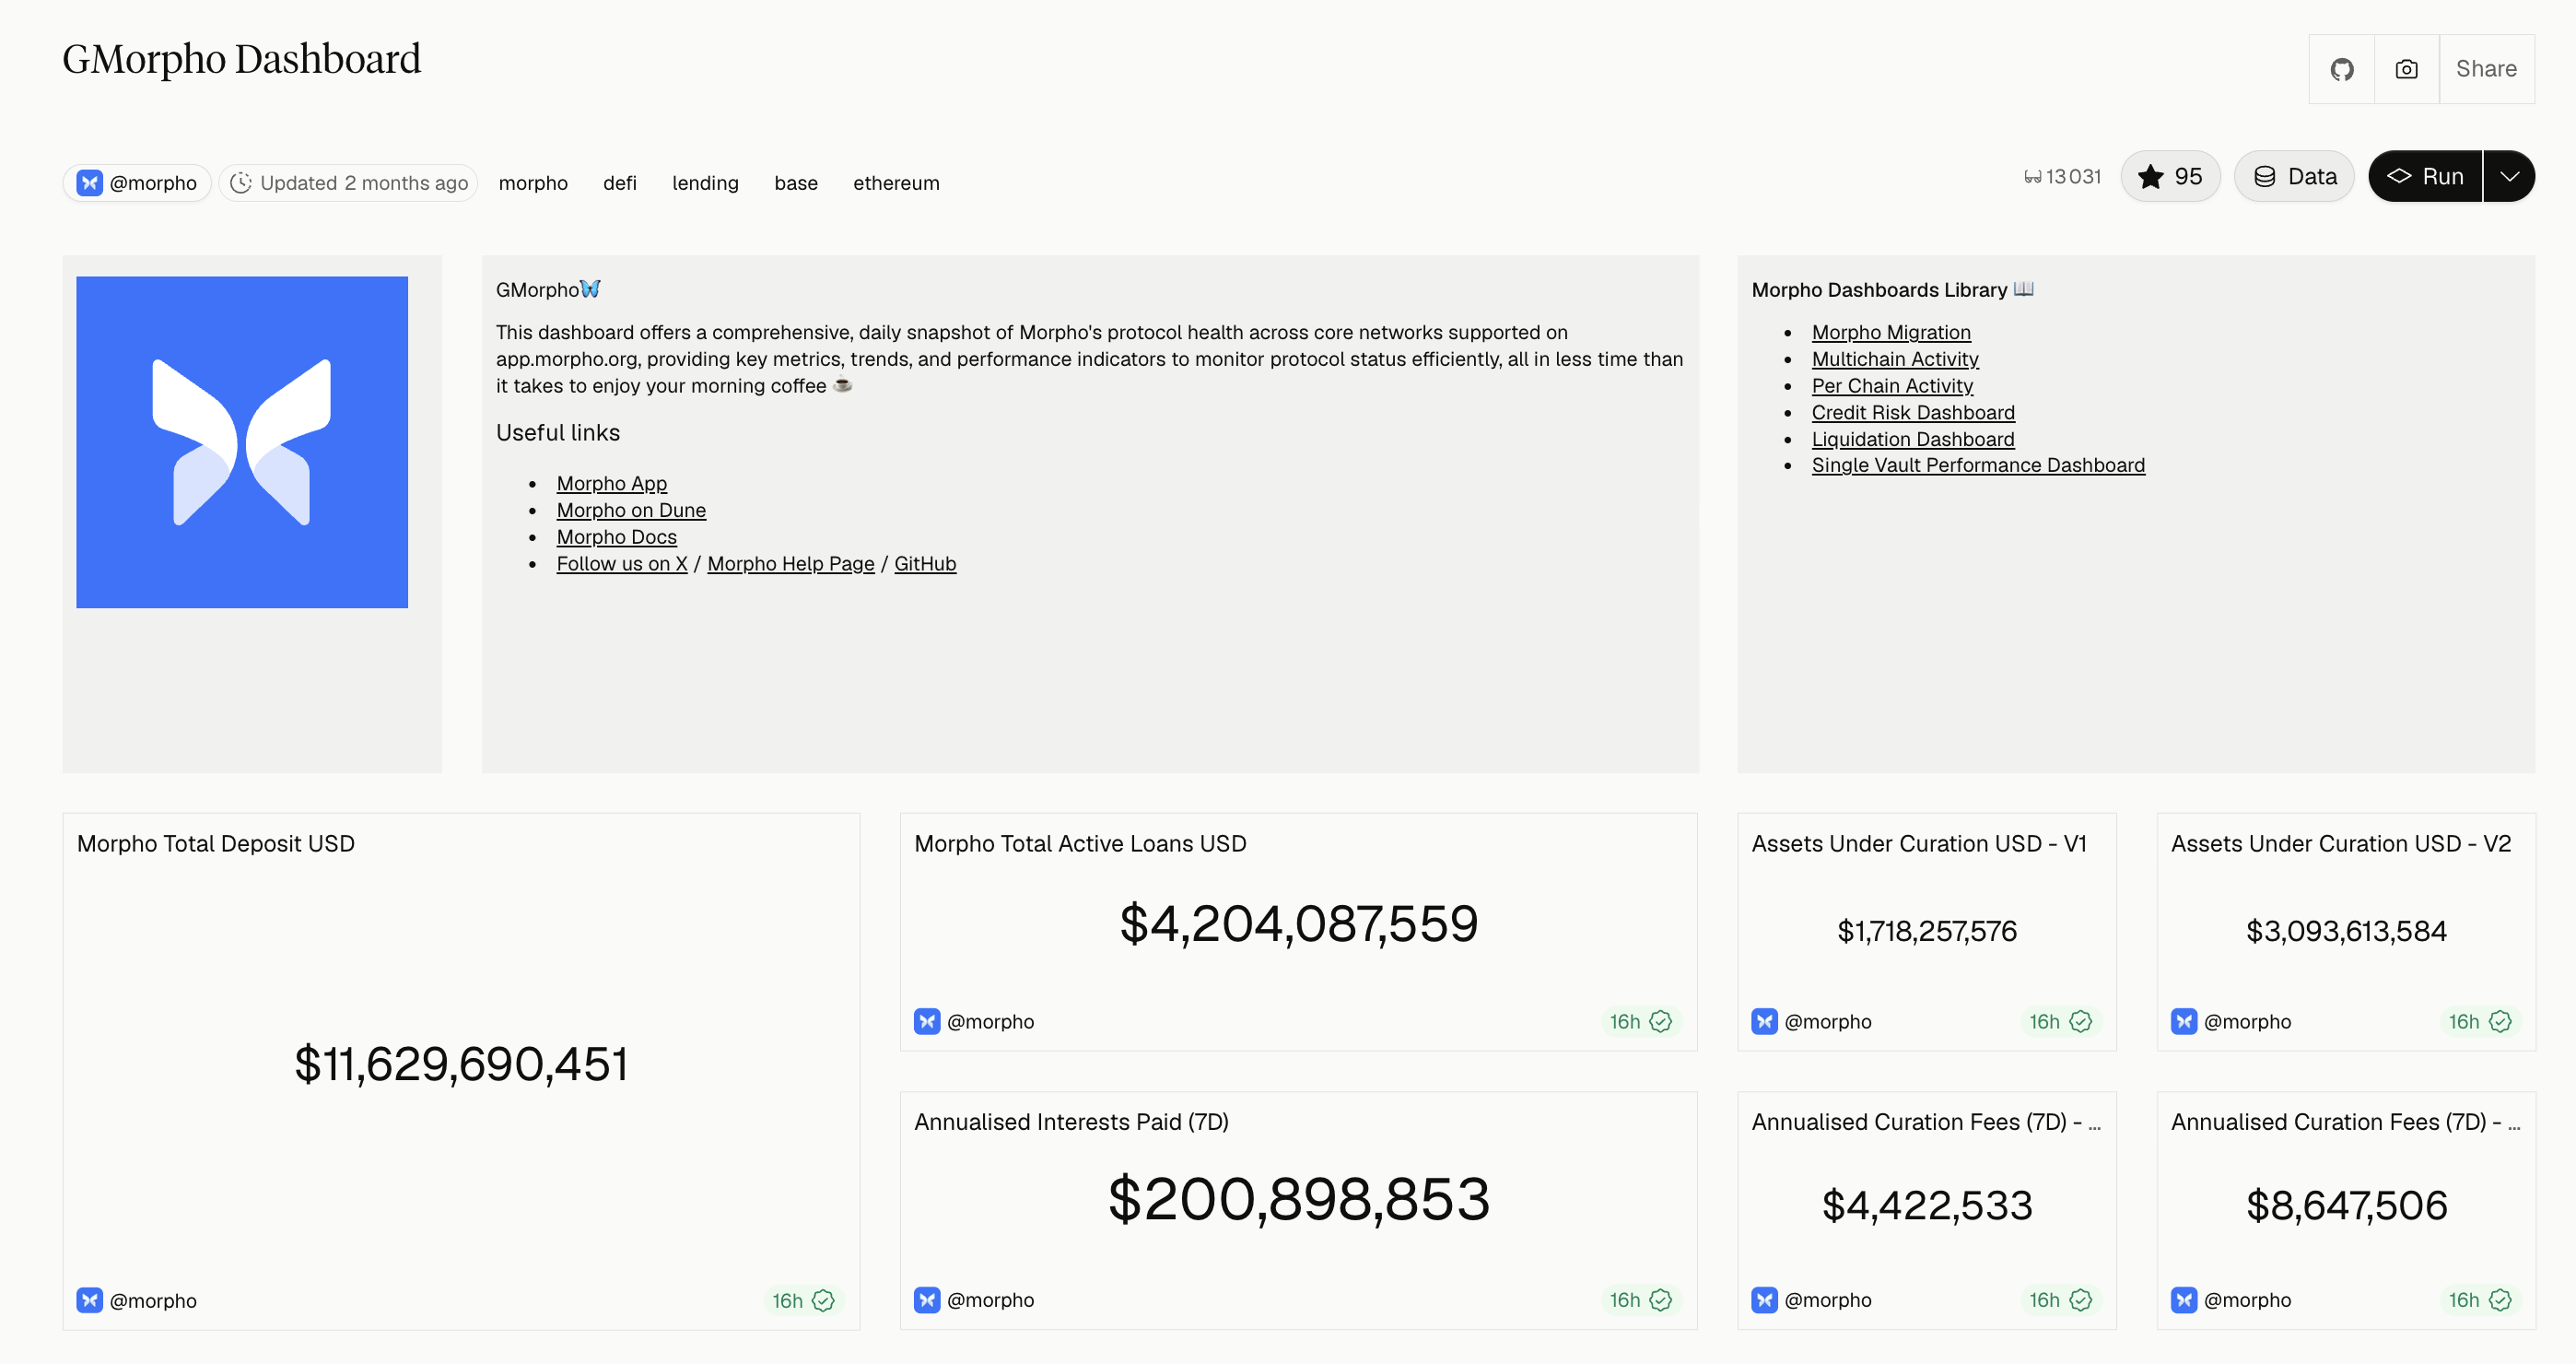Viewport: 2576px width, 1364px height.
Task: Open the @morpho author chip
Action: pos(137,183)
